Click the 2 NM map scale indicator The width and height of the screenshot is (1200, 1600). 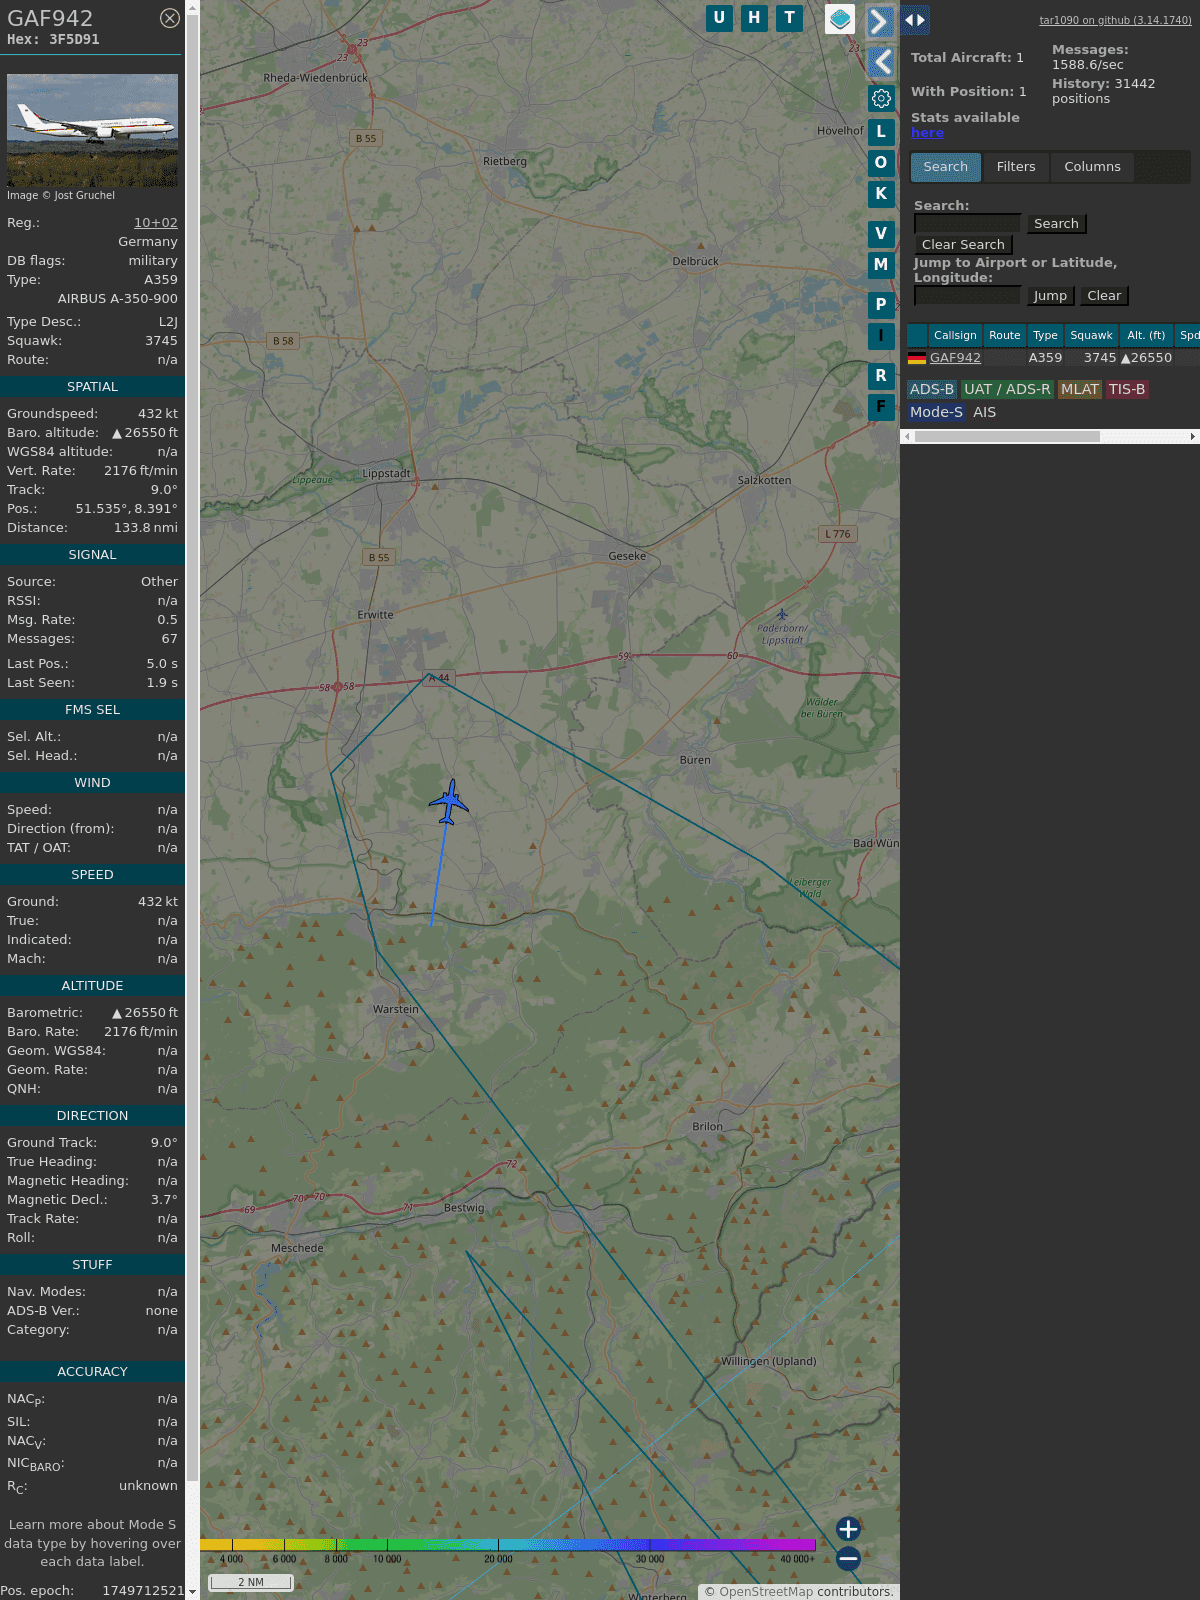click(x=250, y=1582)
